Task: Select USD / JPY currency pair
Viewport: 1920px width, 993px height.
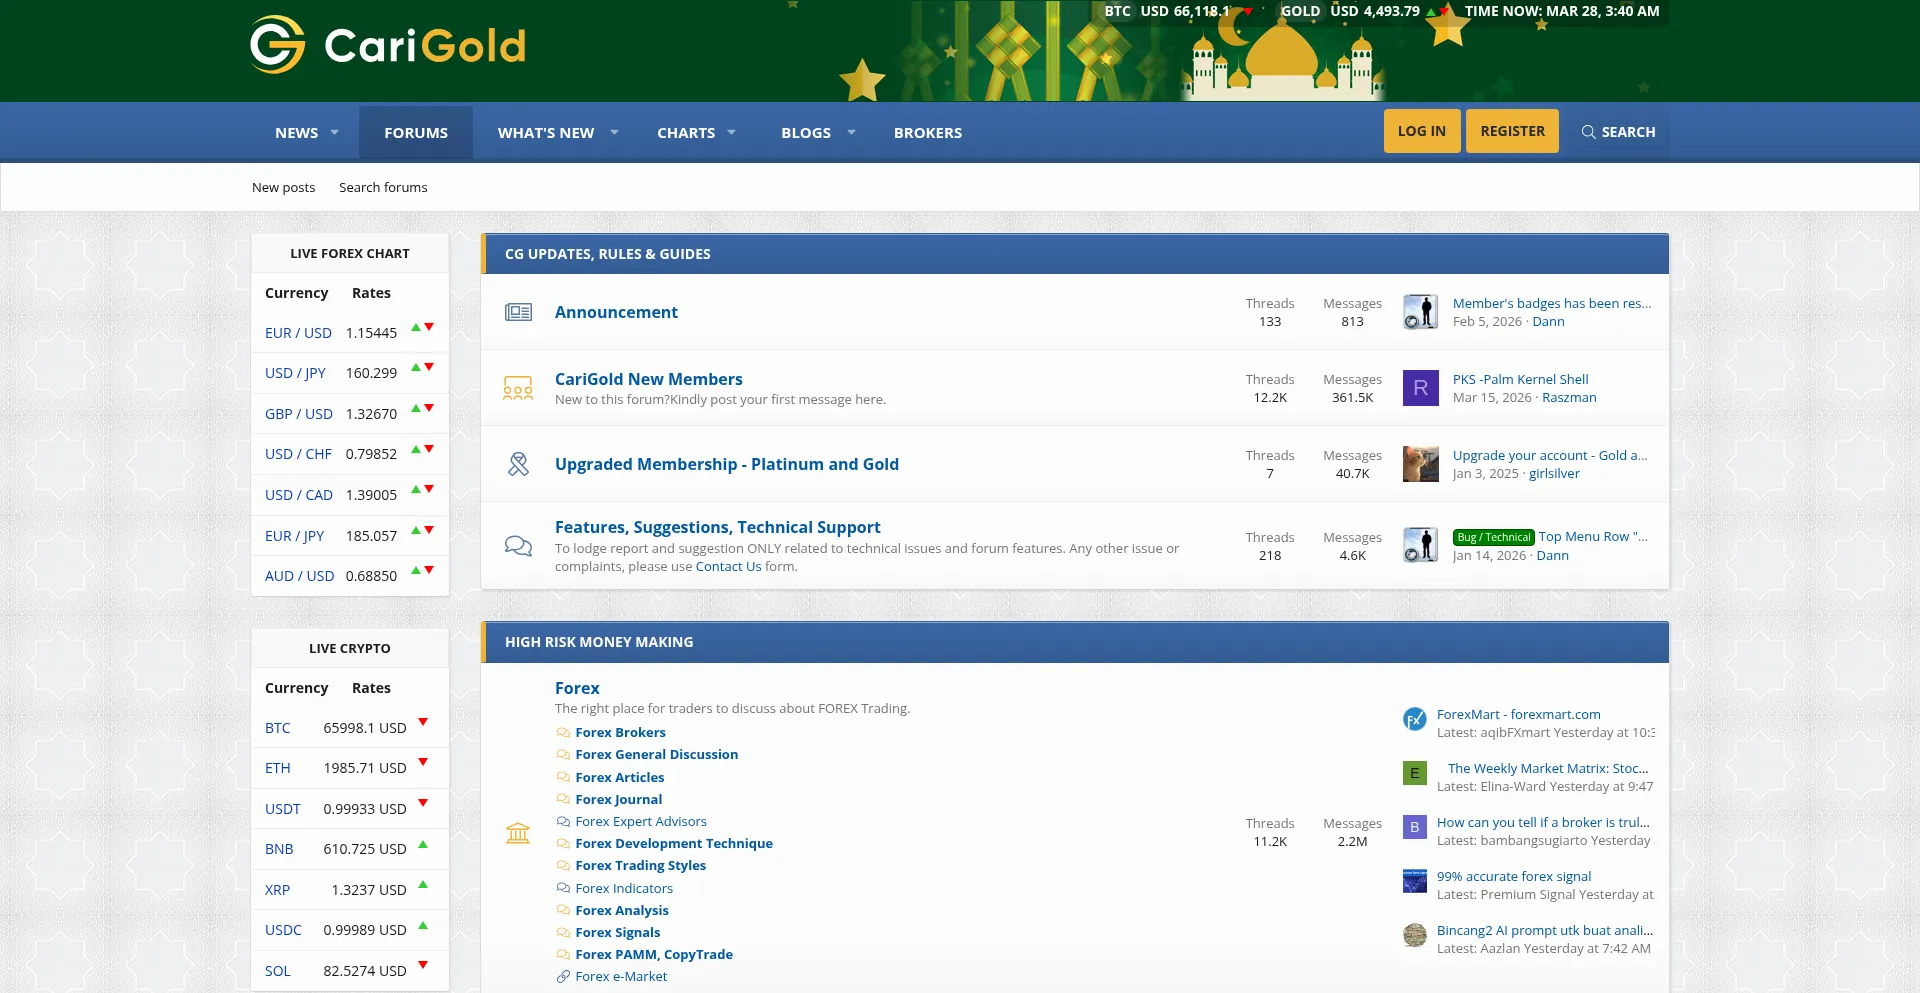Action: pos(295,373)
